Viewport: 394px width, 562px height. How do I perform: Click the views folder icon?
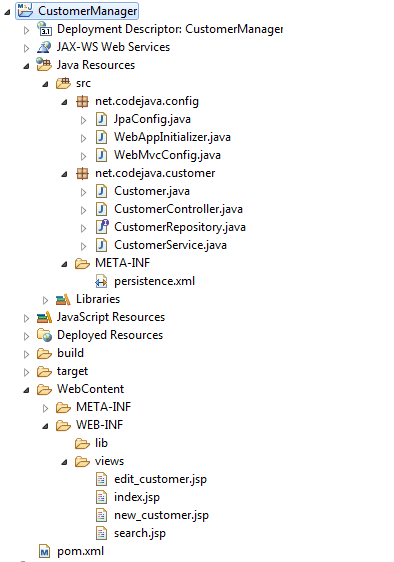82,462
